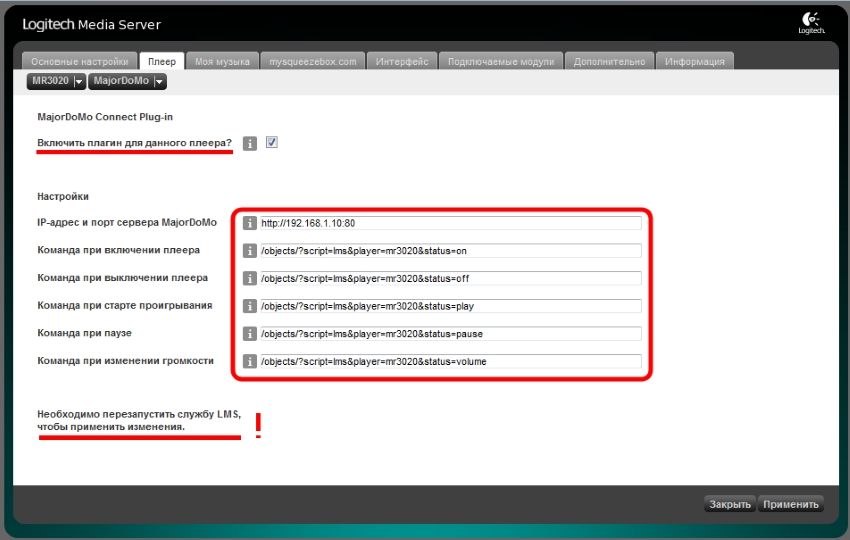Toggle the enable plugin for this player checkbox

pyautogui.click(x=272, y=142)
